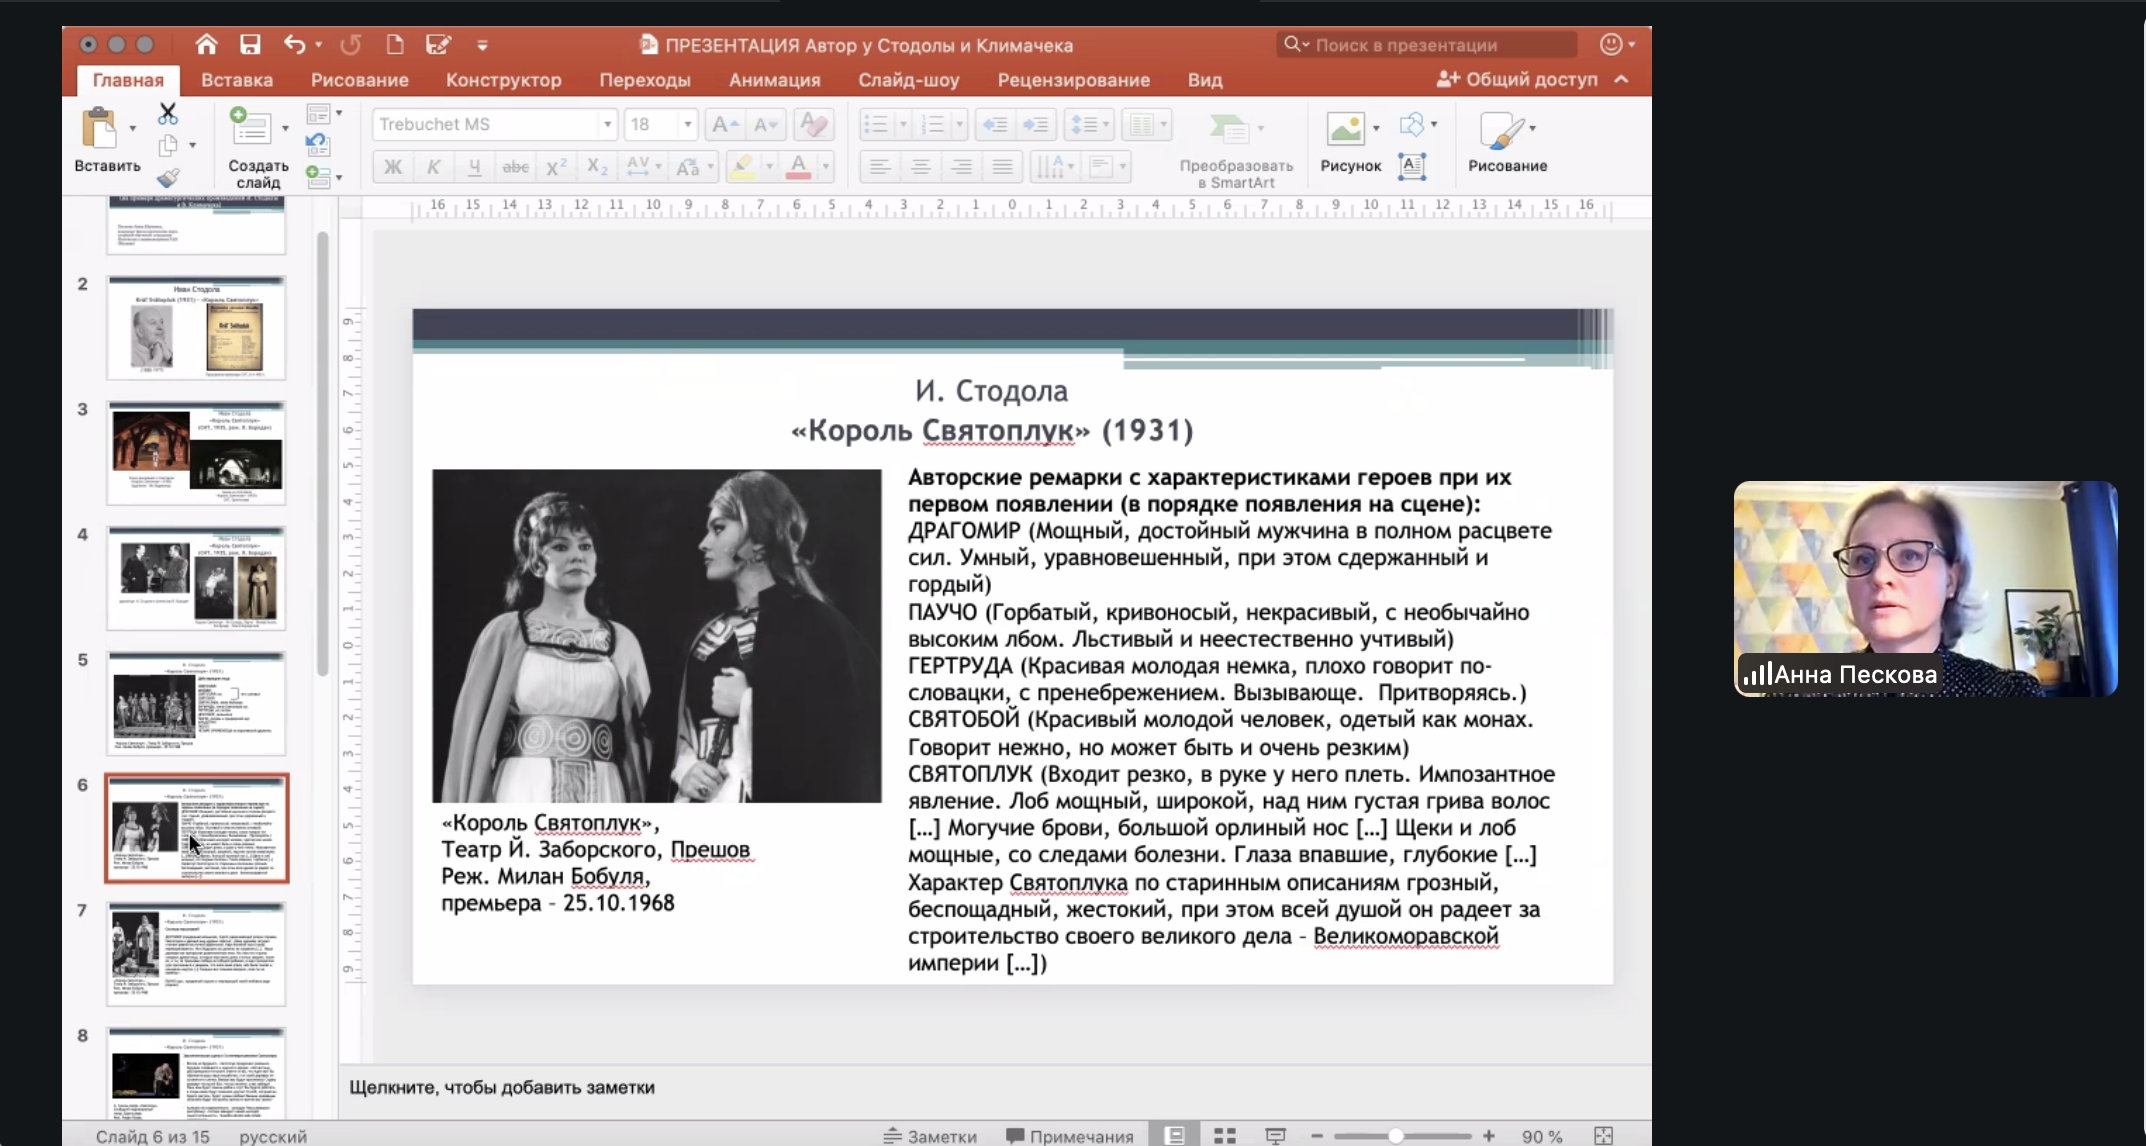Click the zoom slider handle
This screenshot has height=1146, width=2146.
tap(1396, 1136)
